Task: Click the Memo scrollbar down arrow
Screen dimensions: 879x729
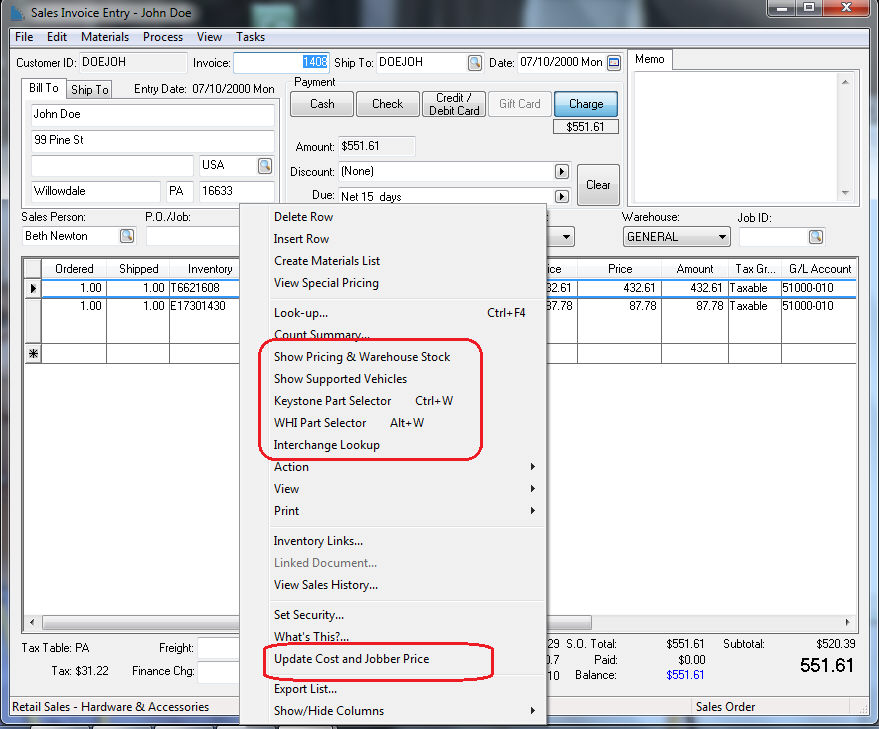Action: click(x=845, y=193)
